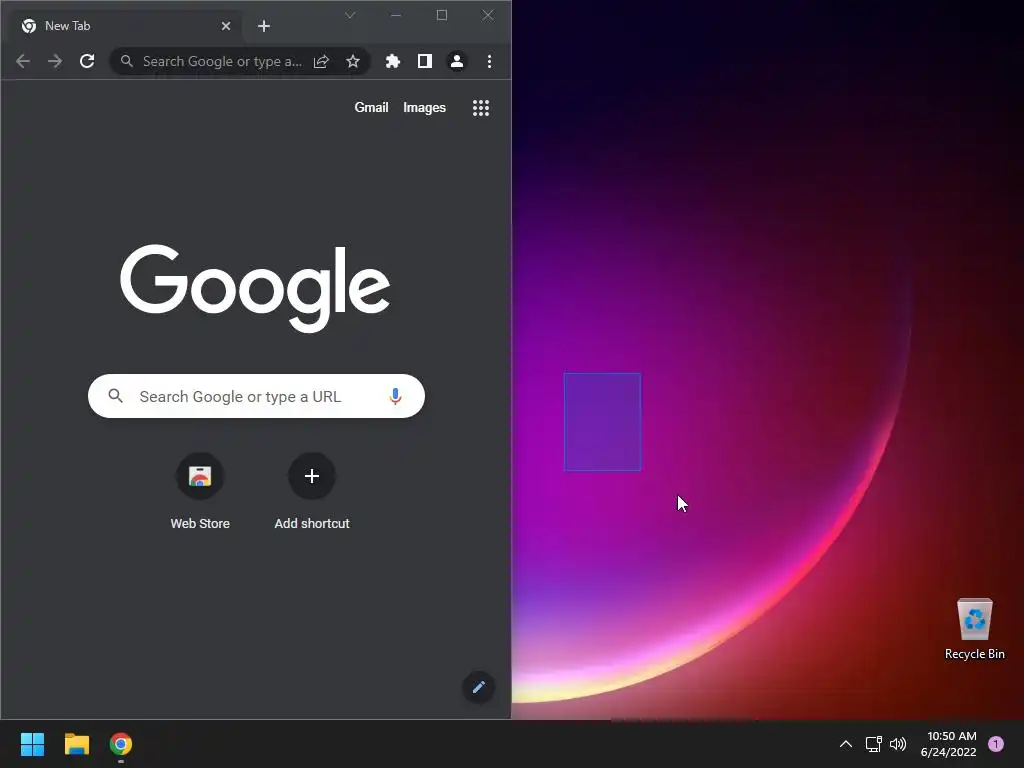Minimize the Chrome window
This screenshot has height=768, width=1024.
click(396, 15)
